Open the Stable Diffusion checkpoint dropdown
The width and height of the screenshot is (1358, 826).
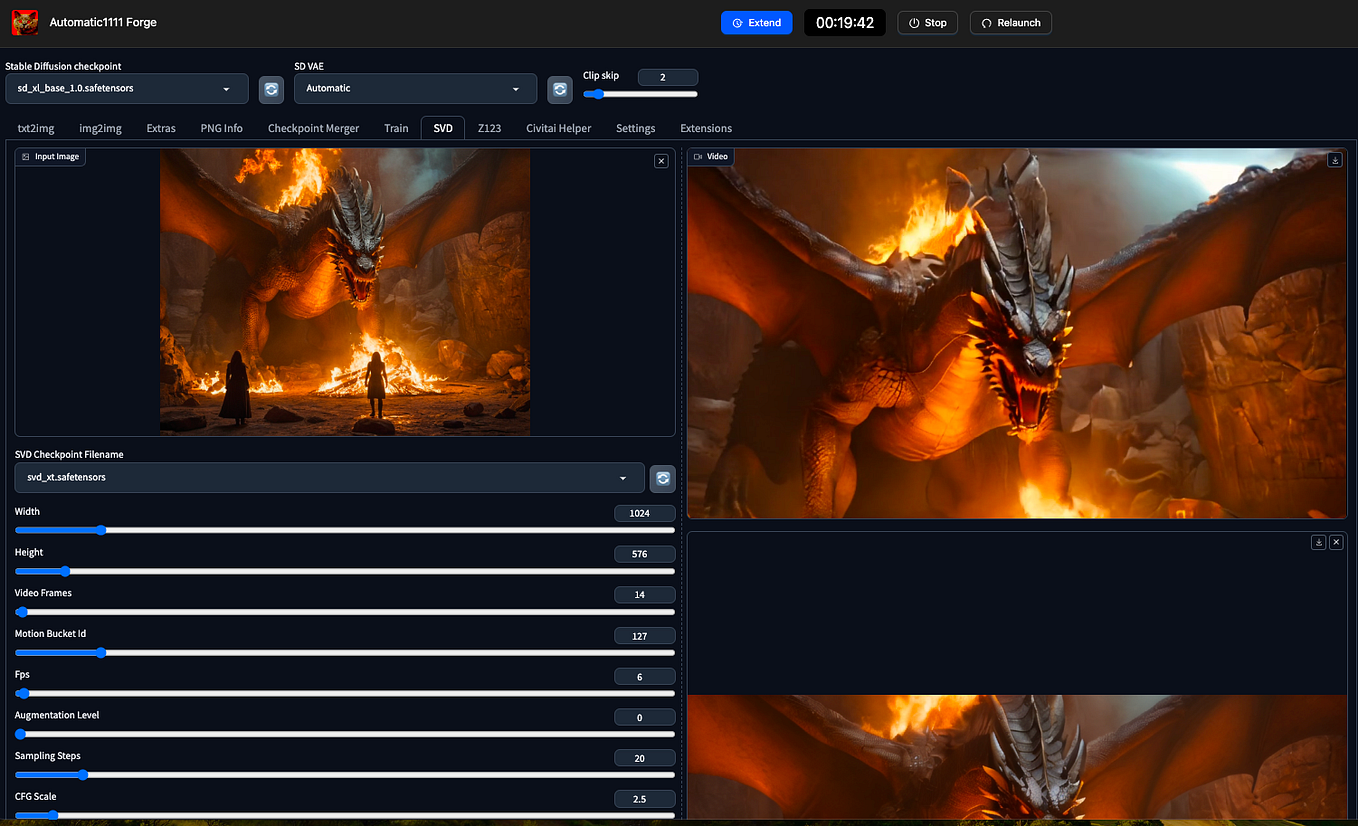click(x=126, y=89)
